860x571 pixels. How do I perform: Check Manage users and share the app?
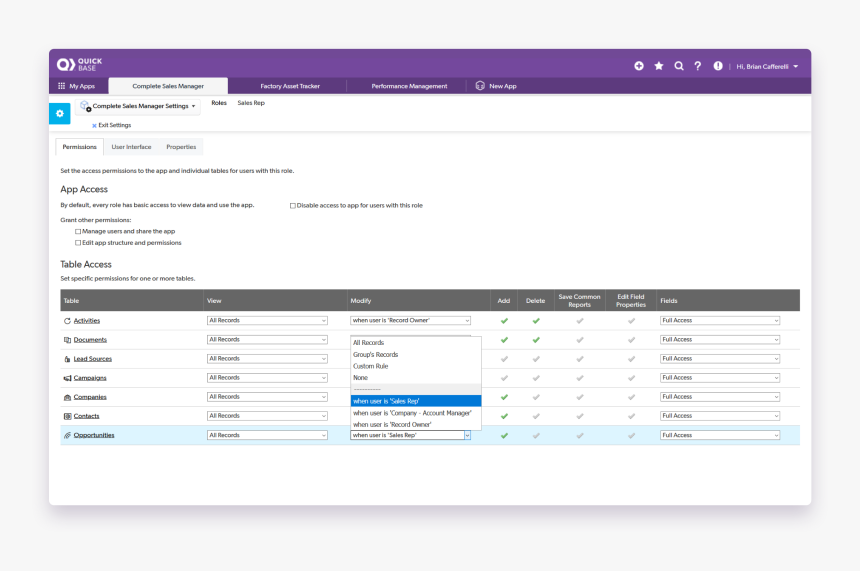click(78, 231)
